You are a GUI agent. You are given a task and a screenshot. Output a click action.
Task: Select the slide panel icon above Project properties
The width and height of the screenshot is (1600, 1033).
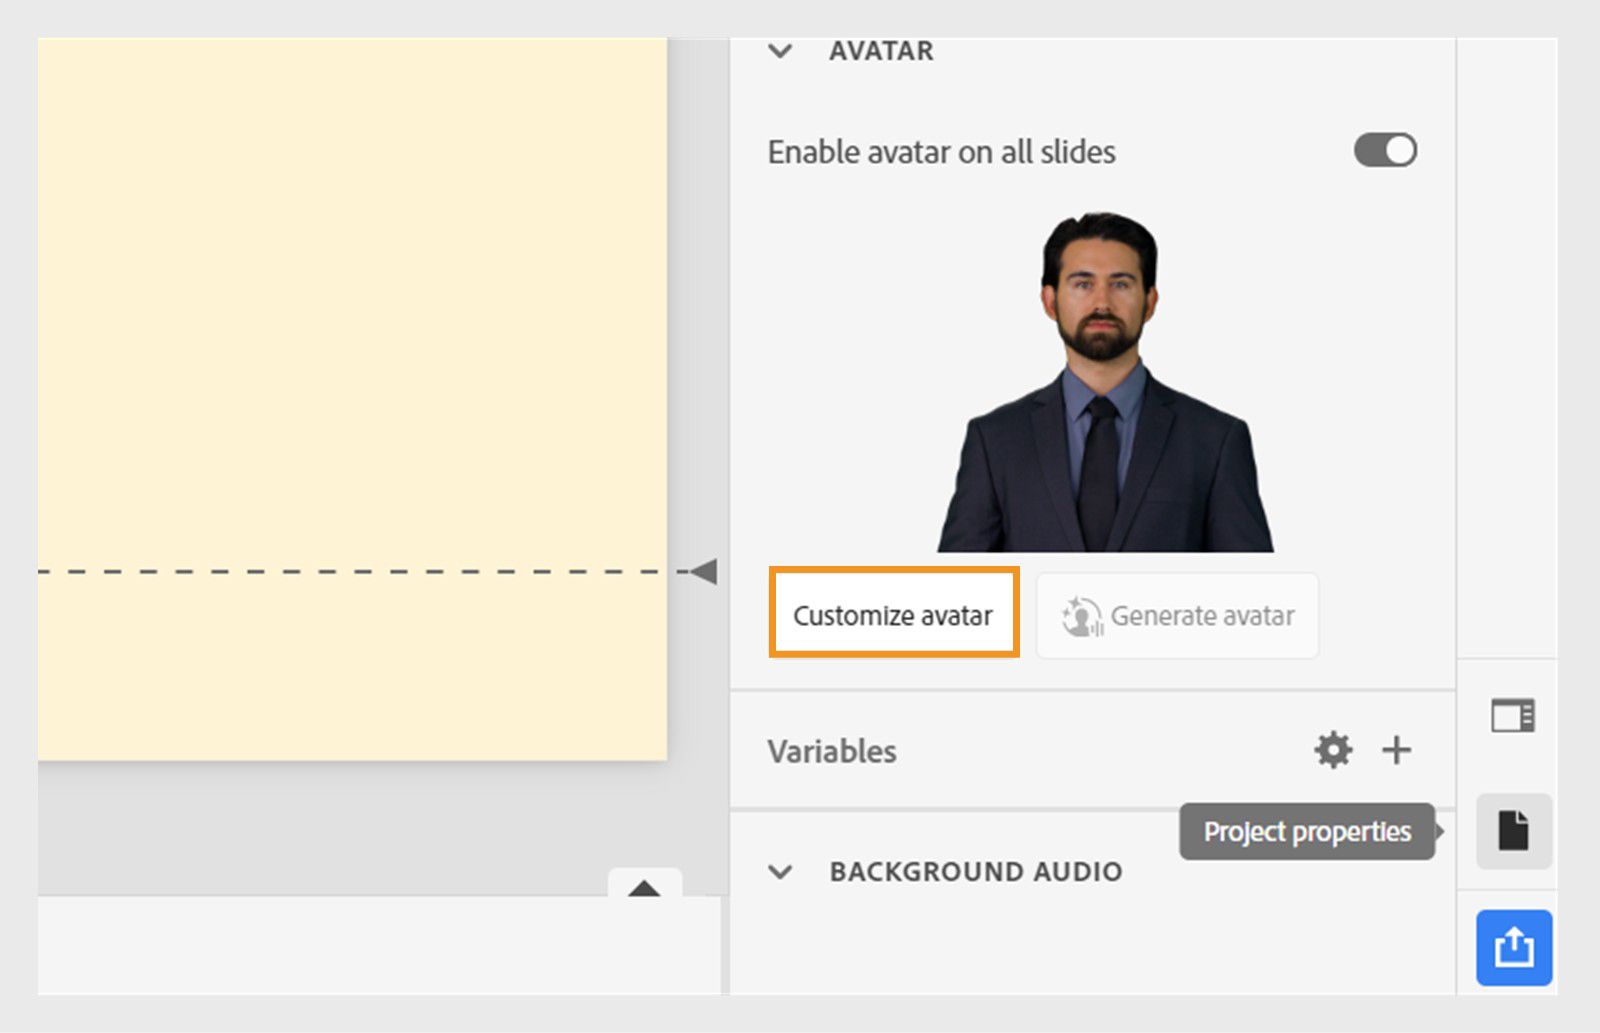(1513, 714)
